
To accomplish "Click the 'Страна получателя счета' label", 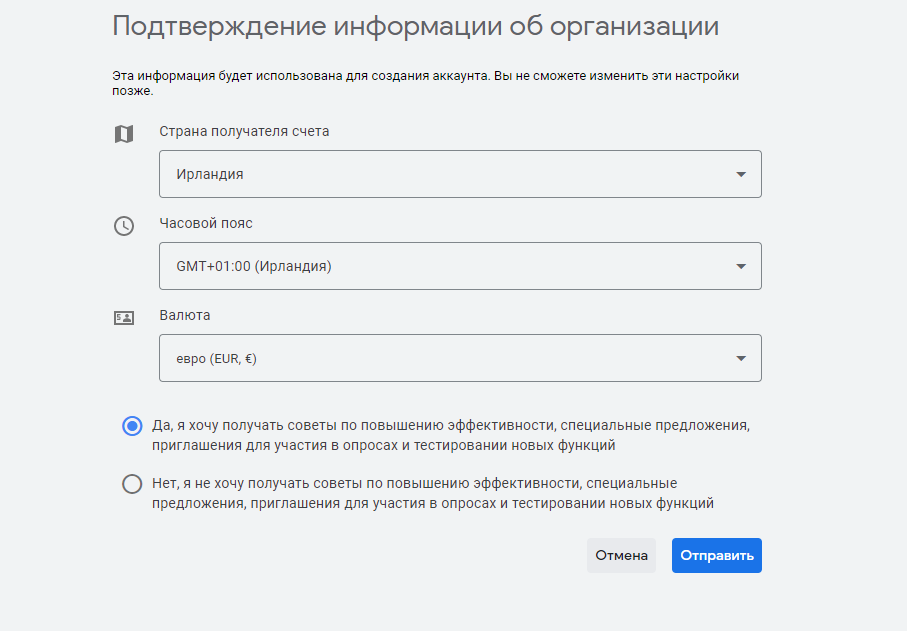I will click(244, 131).
